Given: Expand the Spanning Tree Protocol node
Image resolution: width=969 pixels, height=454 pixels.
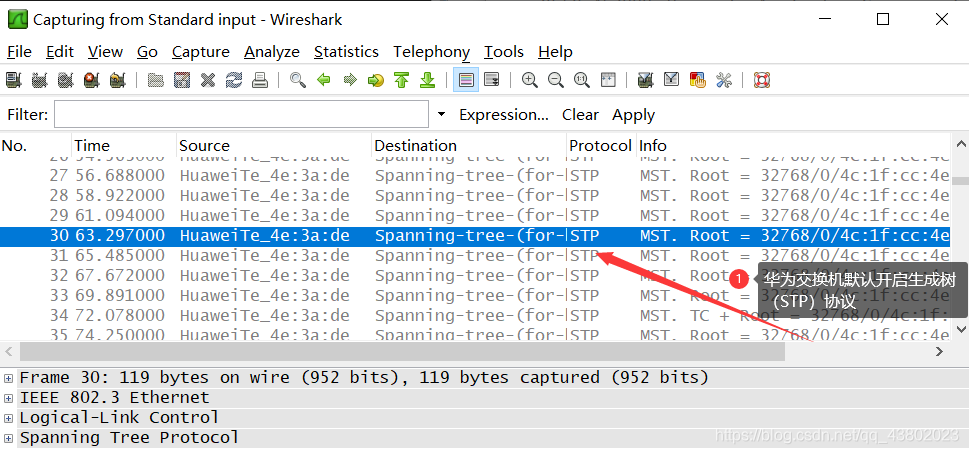Looking at the screenshot, I should coord(9,438).
